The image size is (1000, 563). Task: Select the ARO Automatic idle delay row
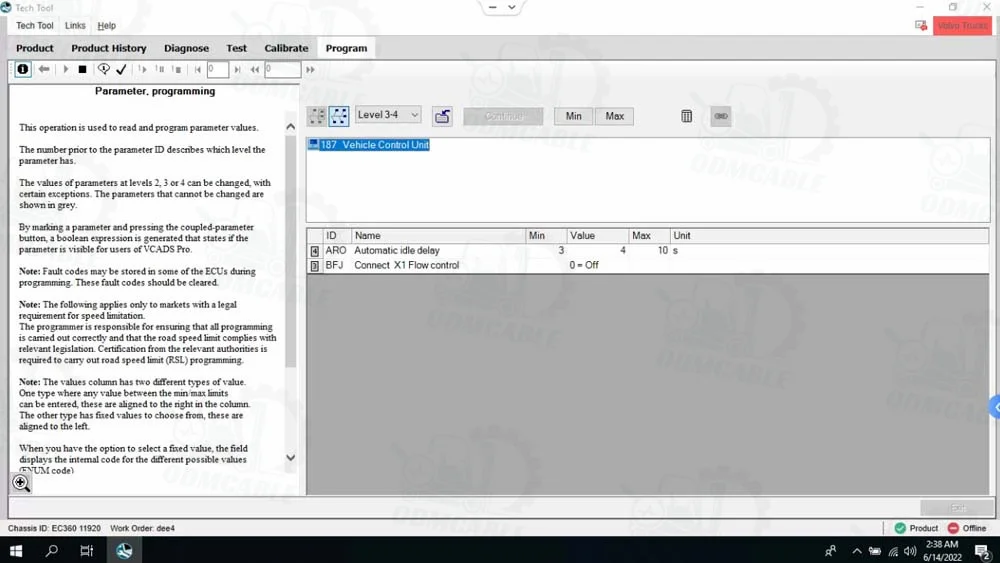tap(396, 251)
